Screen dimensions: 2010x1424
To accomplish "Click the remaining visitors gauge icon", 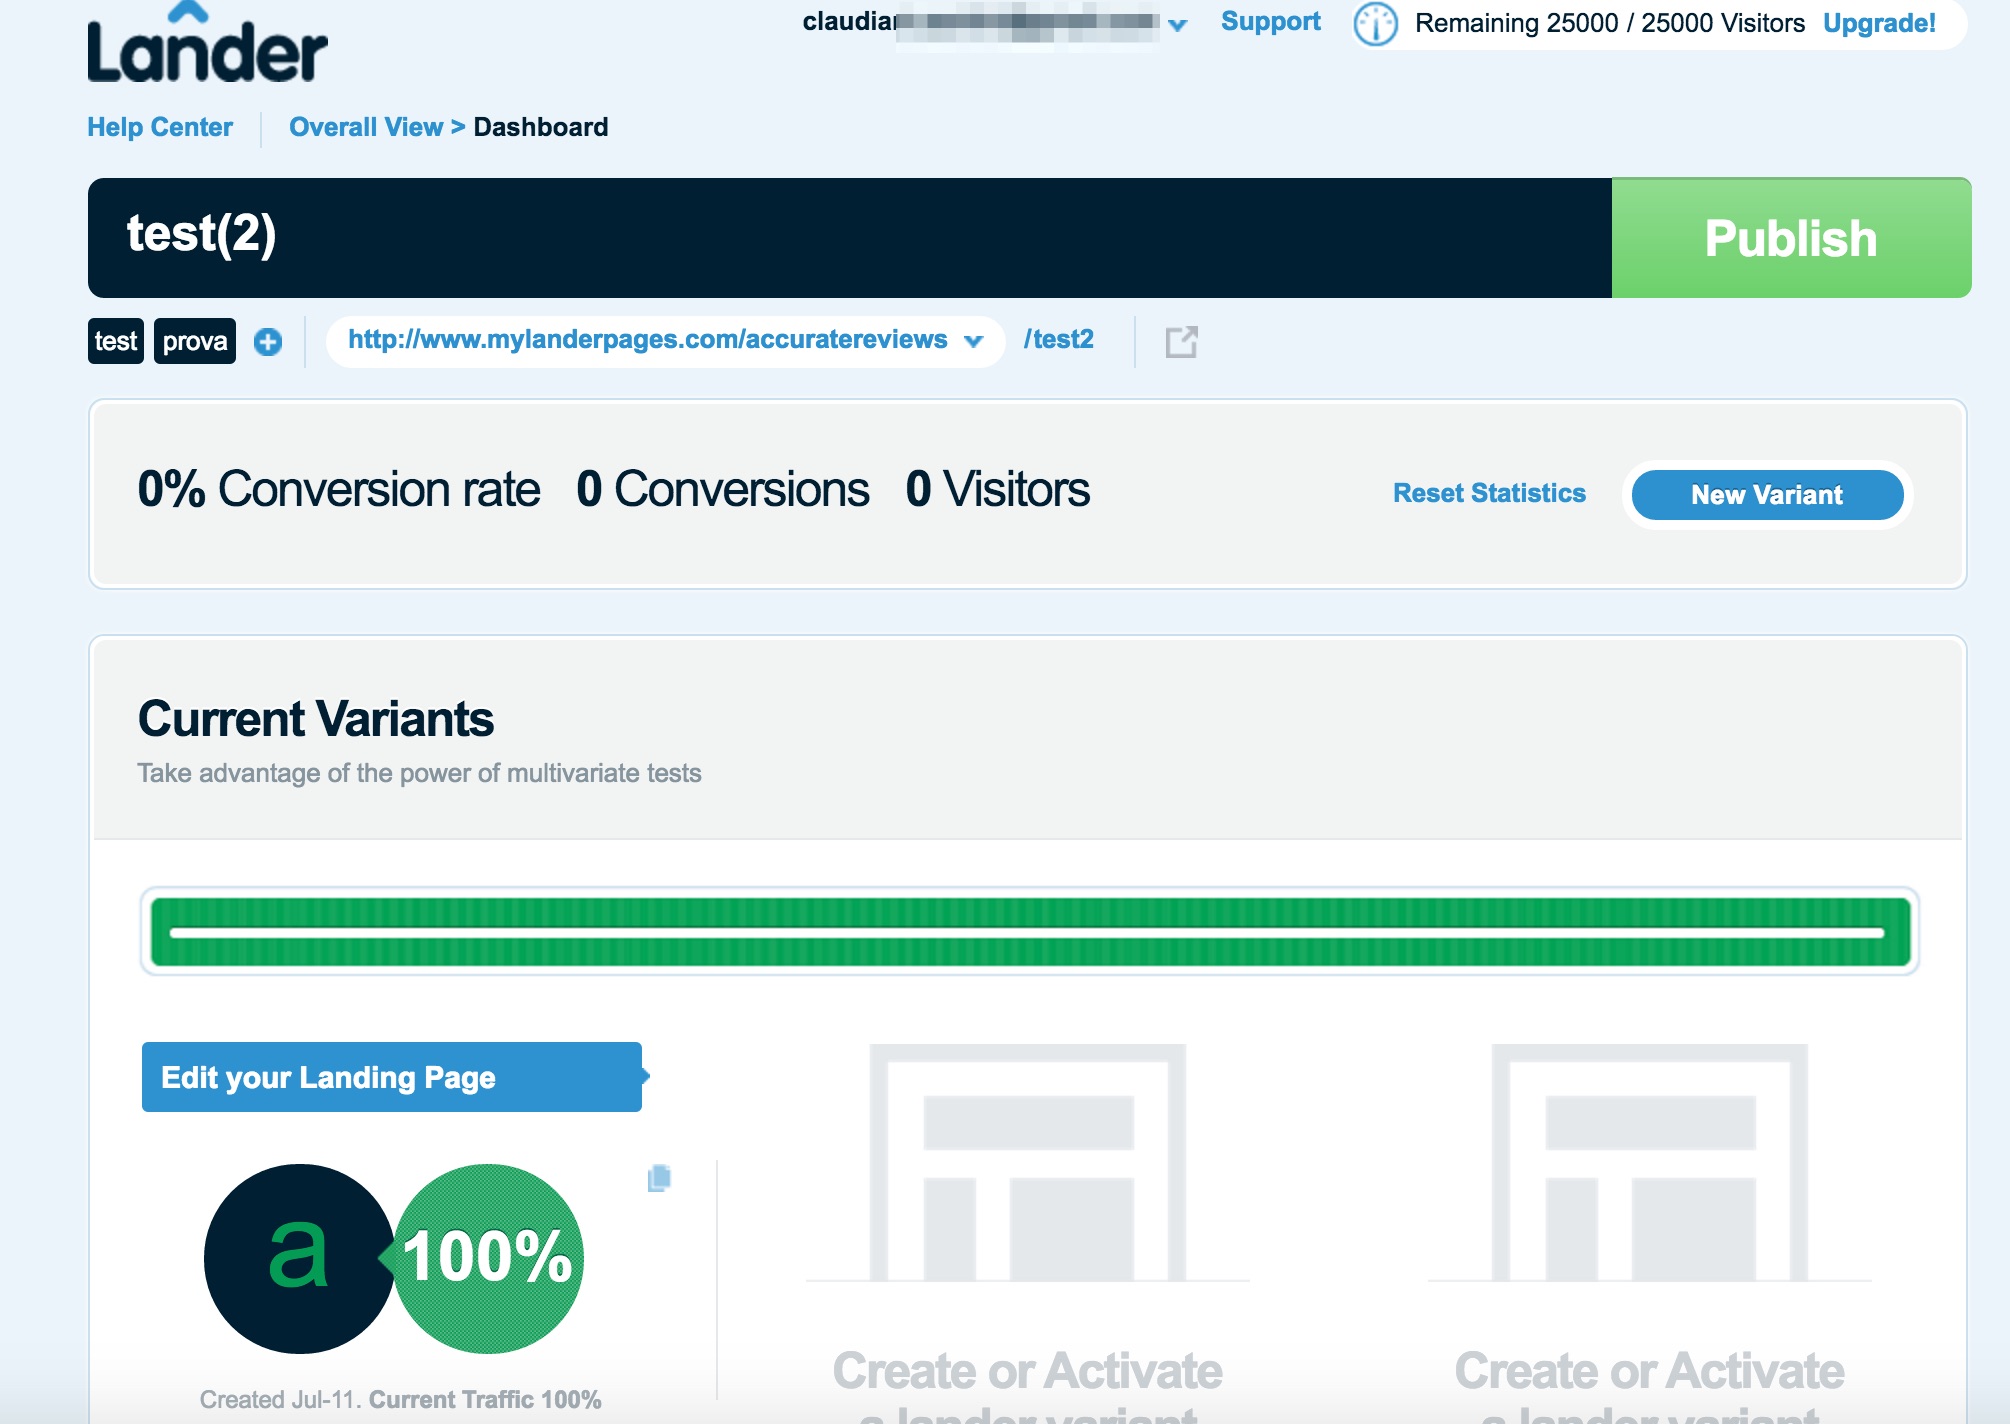I will [1375, 24].
